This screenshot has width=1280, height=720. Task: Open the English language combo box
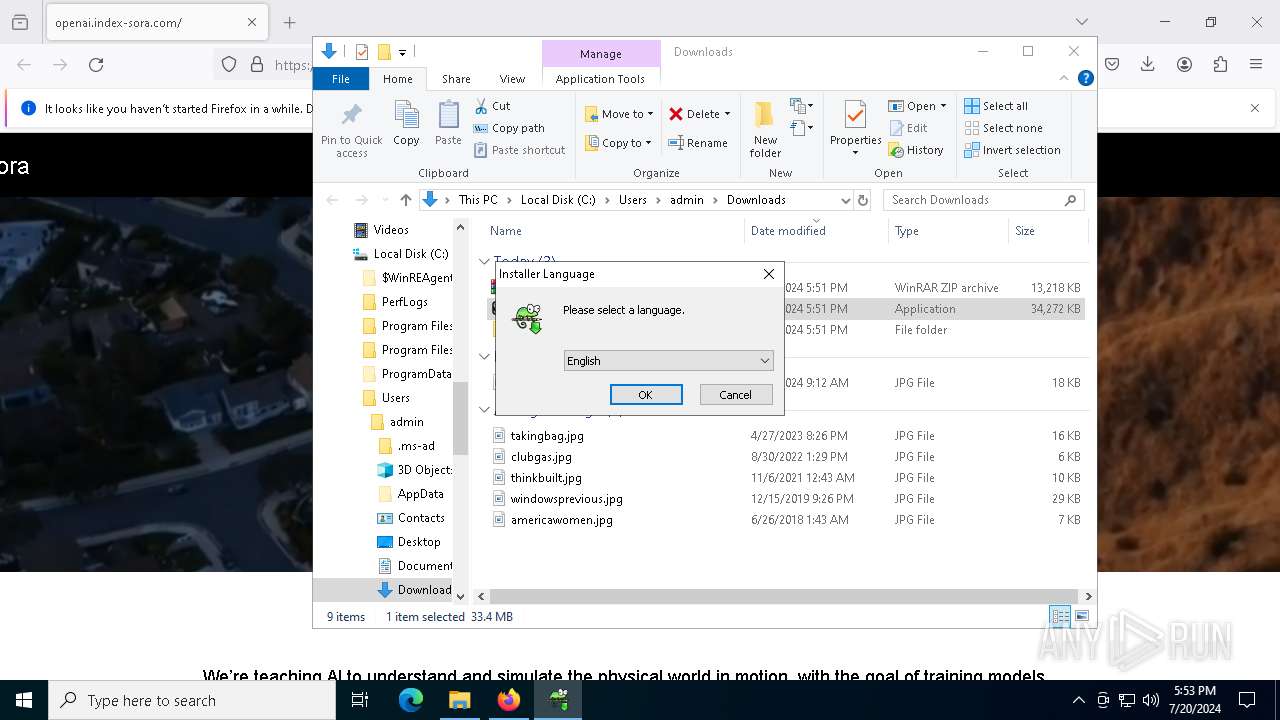pyautogui.click(x=668, y=361)
